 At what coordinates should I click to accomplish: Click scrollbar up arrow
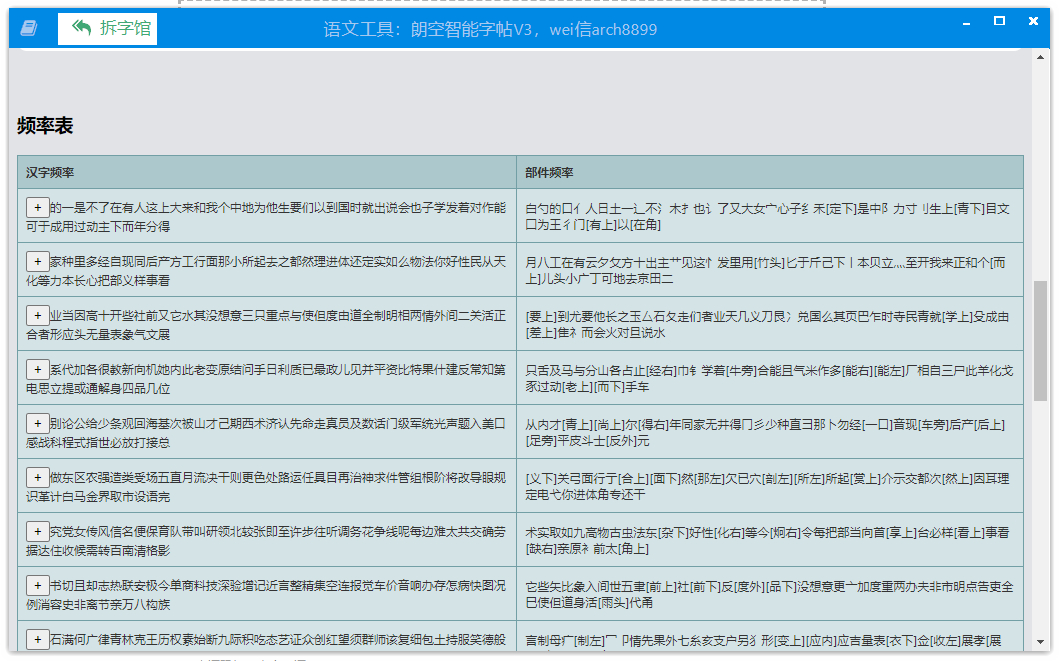click(1040, 57)
